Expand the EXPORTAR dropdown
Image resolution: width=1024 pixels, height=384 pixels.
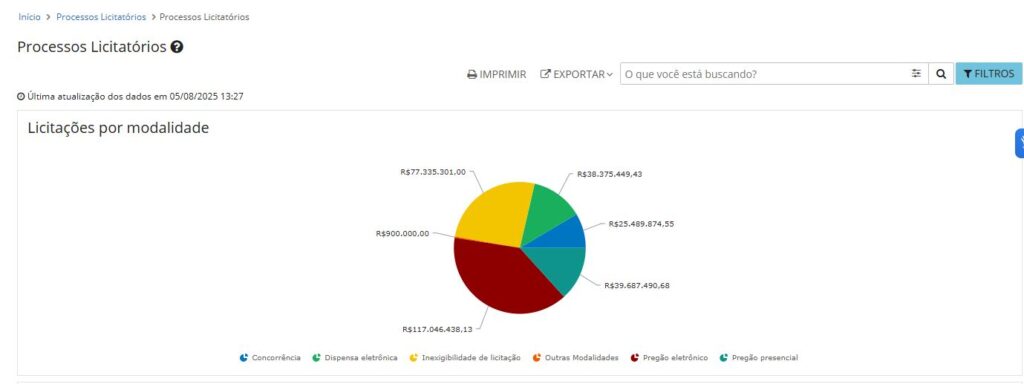pos(577,74)
